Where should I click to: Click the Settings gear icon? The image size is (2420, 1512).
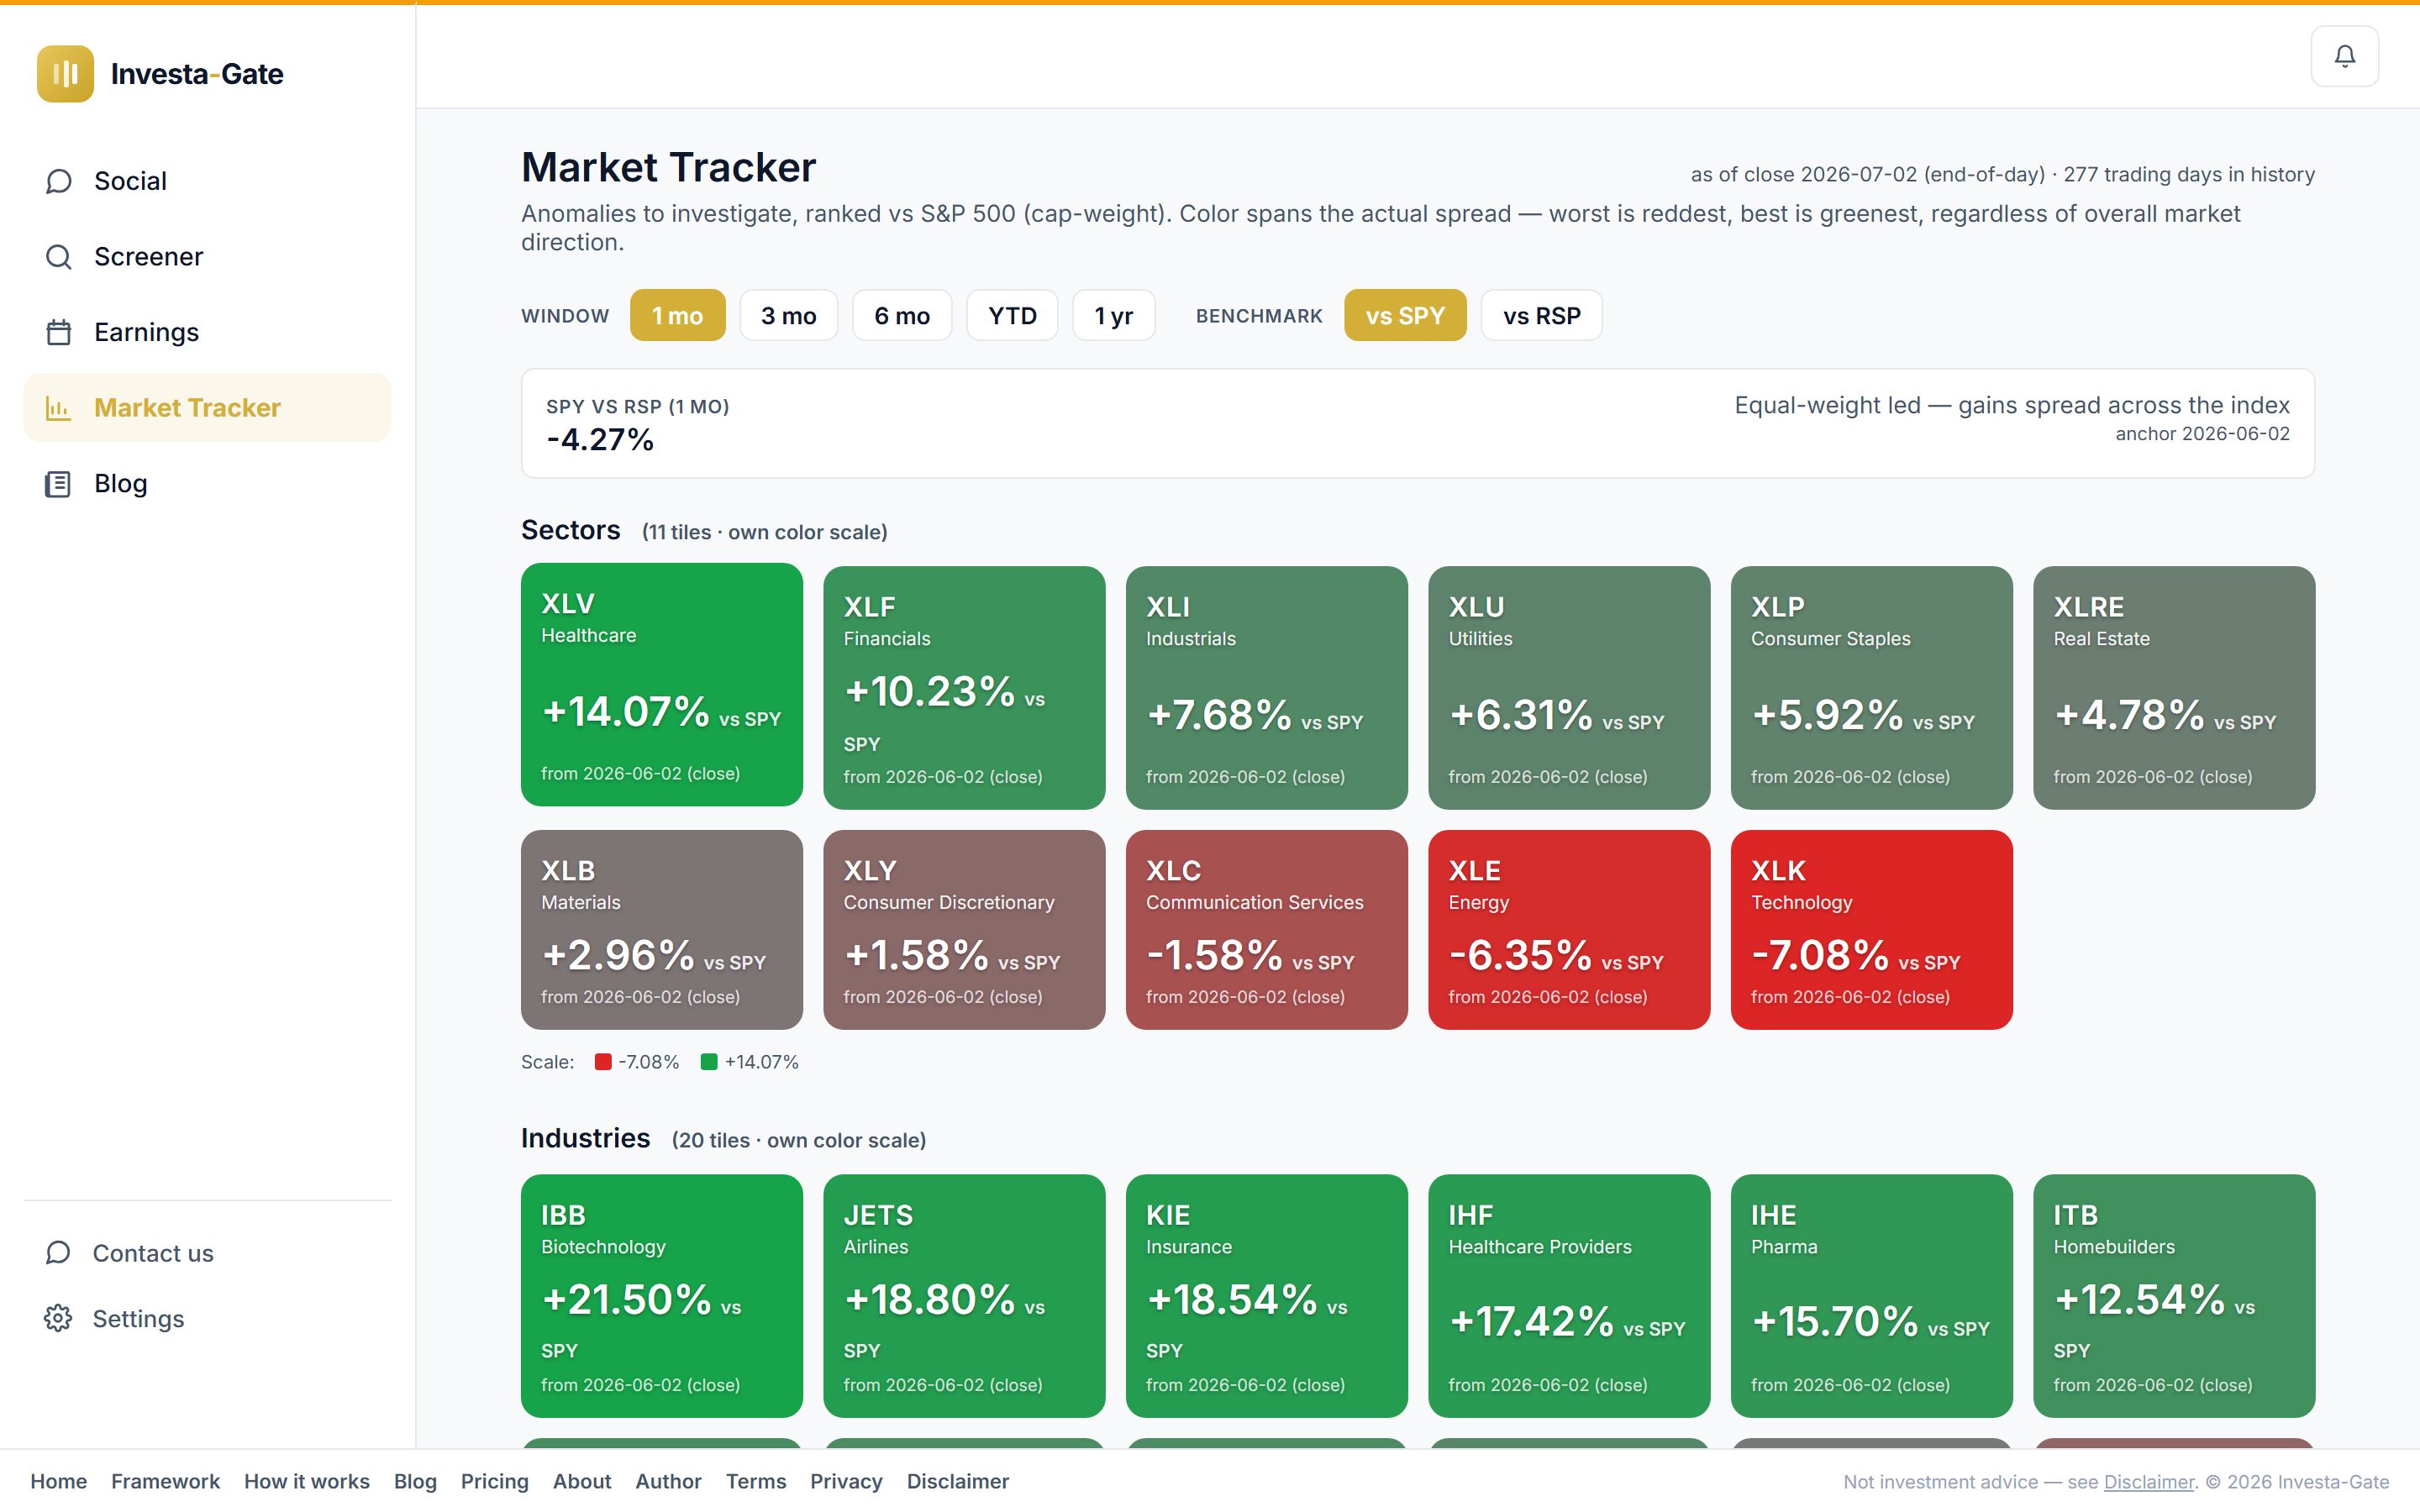(58, 1318)
